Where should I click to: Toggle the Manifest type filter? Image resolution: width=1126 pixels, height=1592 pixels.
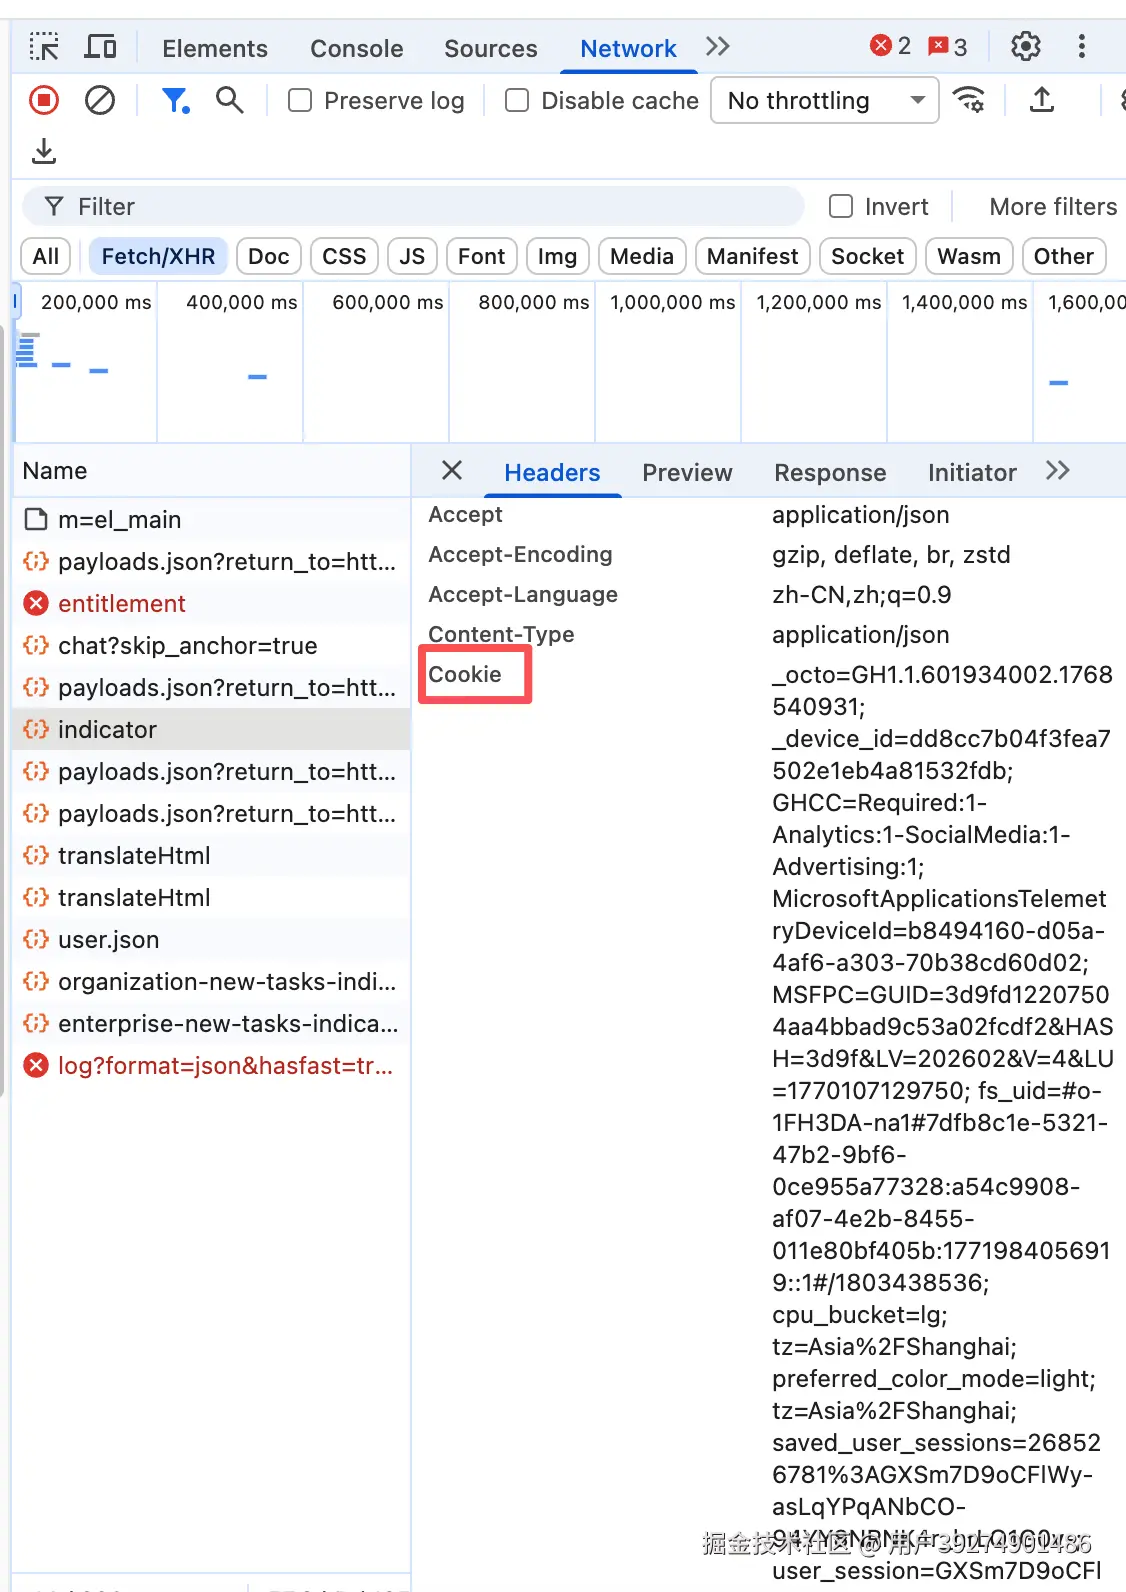pyautogui.click(x=753, y=257)
